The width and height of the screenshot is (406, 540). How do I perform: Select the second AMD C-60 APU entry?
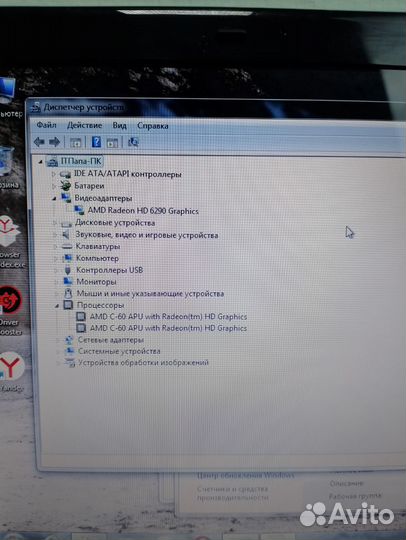(x=168, y=328)
